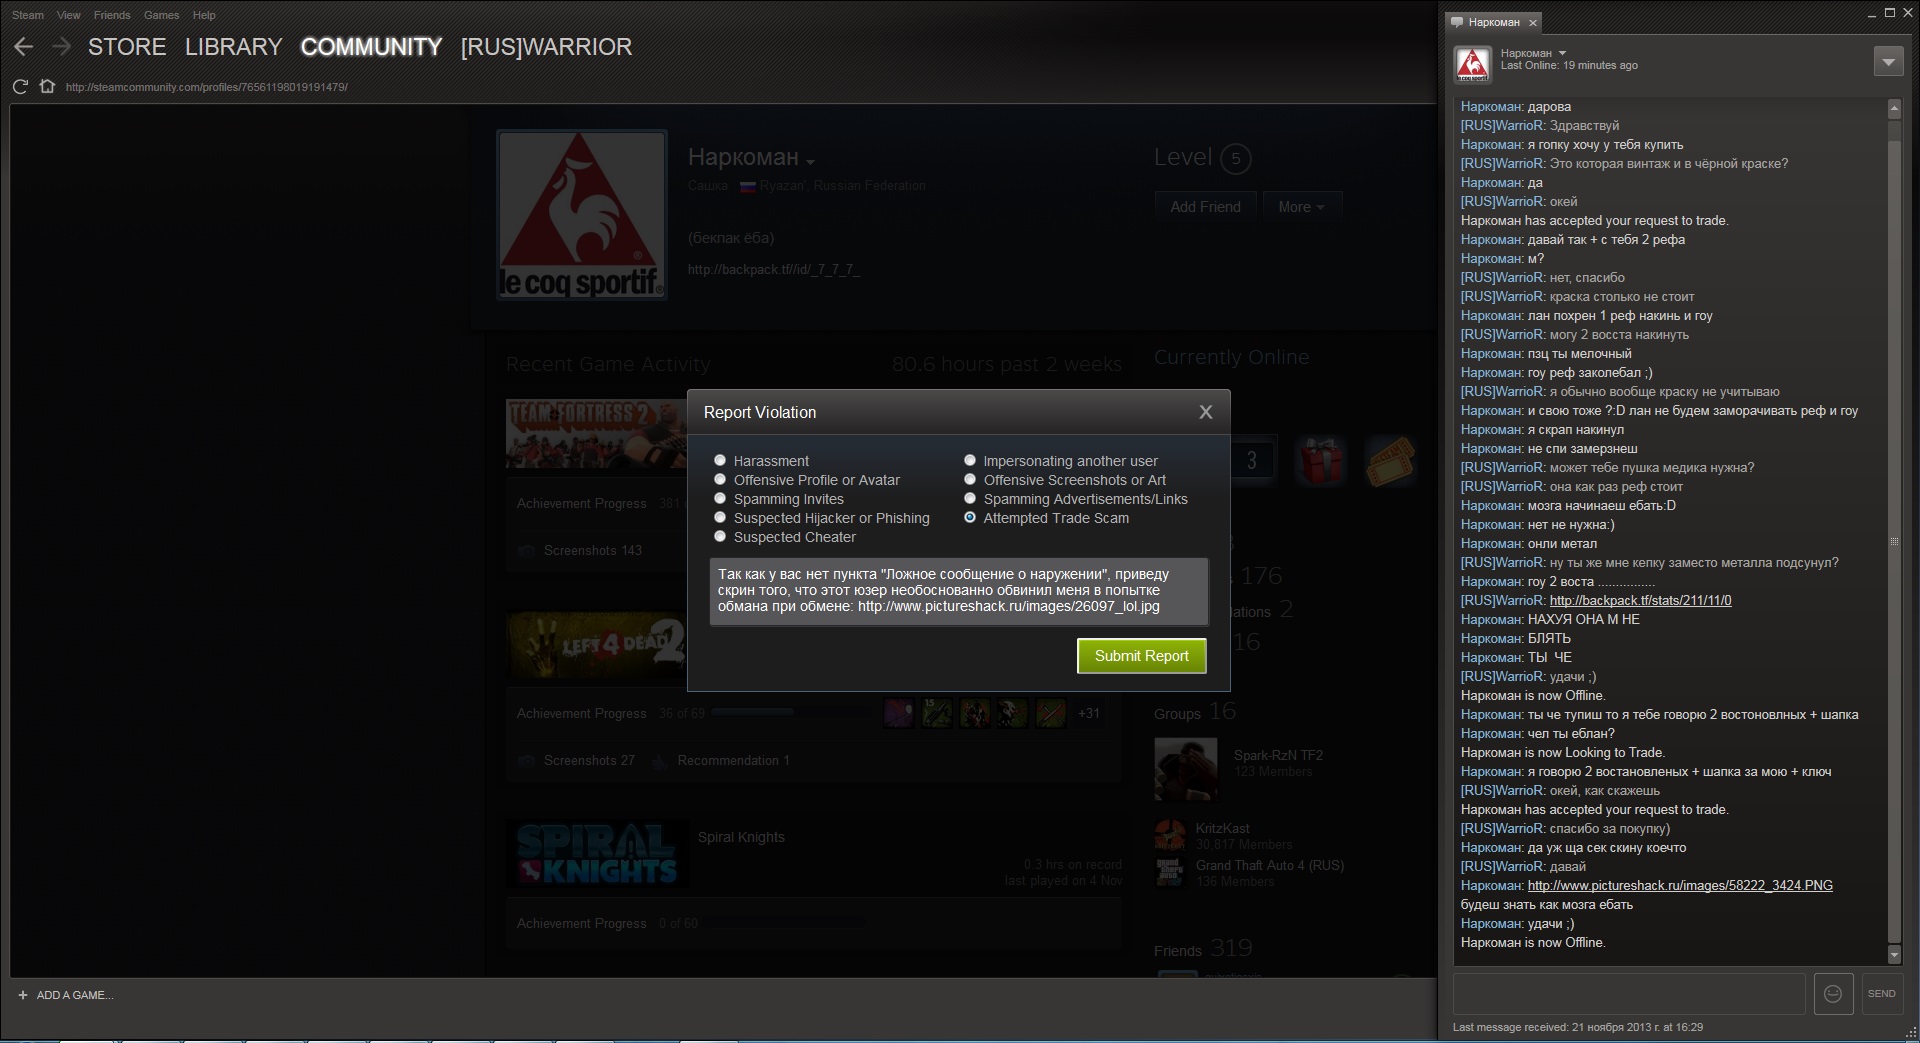
Task: Expand the chat header name dropdown arrow
Action: point(1562,53)
